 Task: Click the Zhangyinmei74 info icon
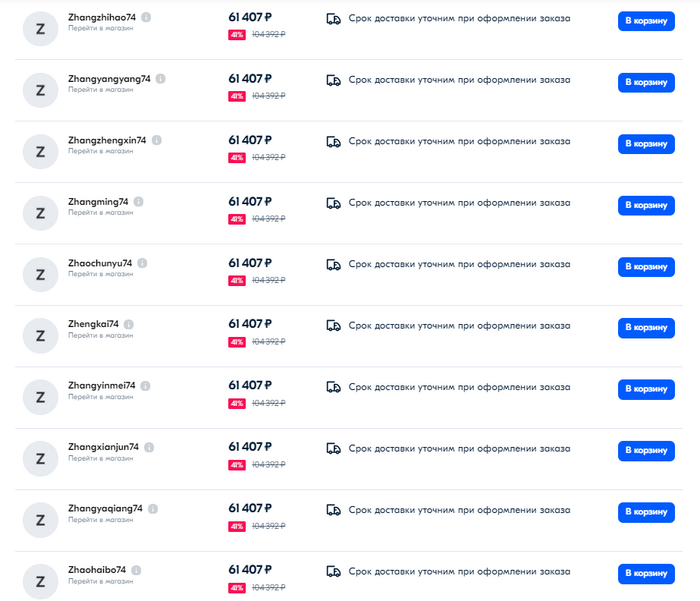coord(146,386)
